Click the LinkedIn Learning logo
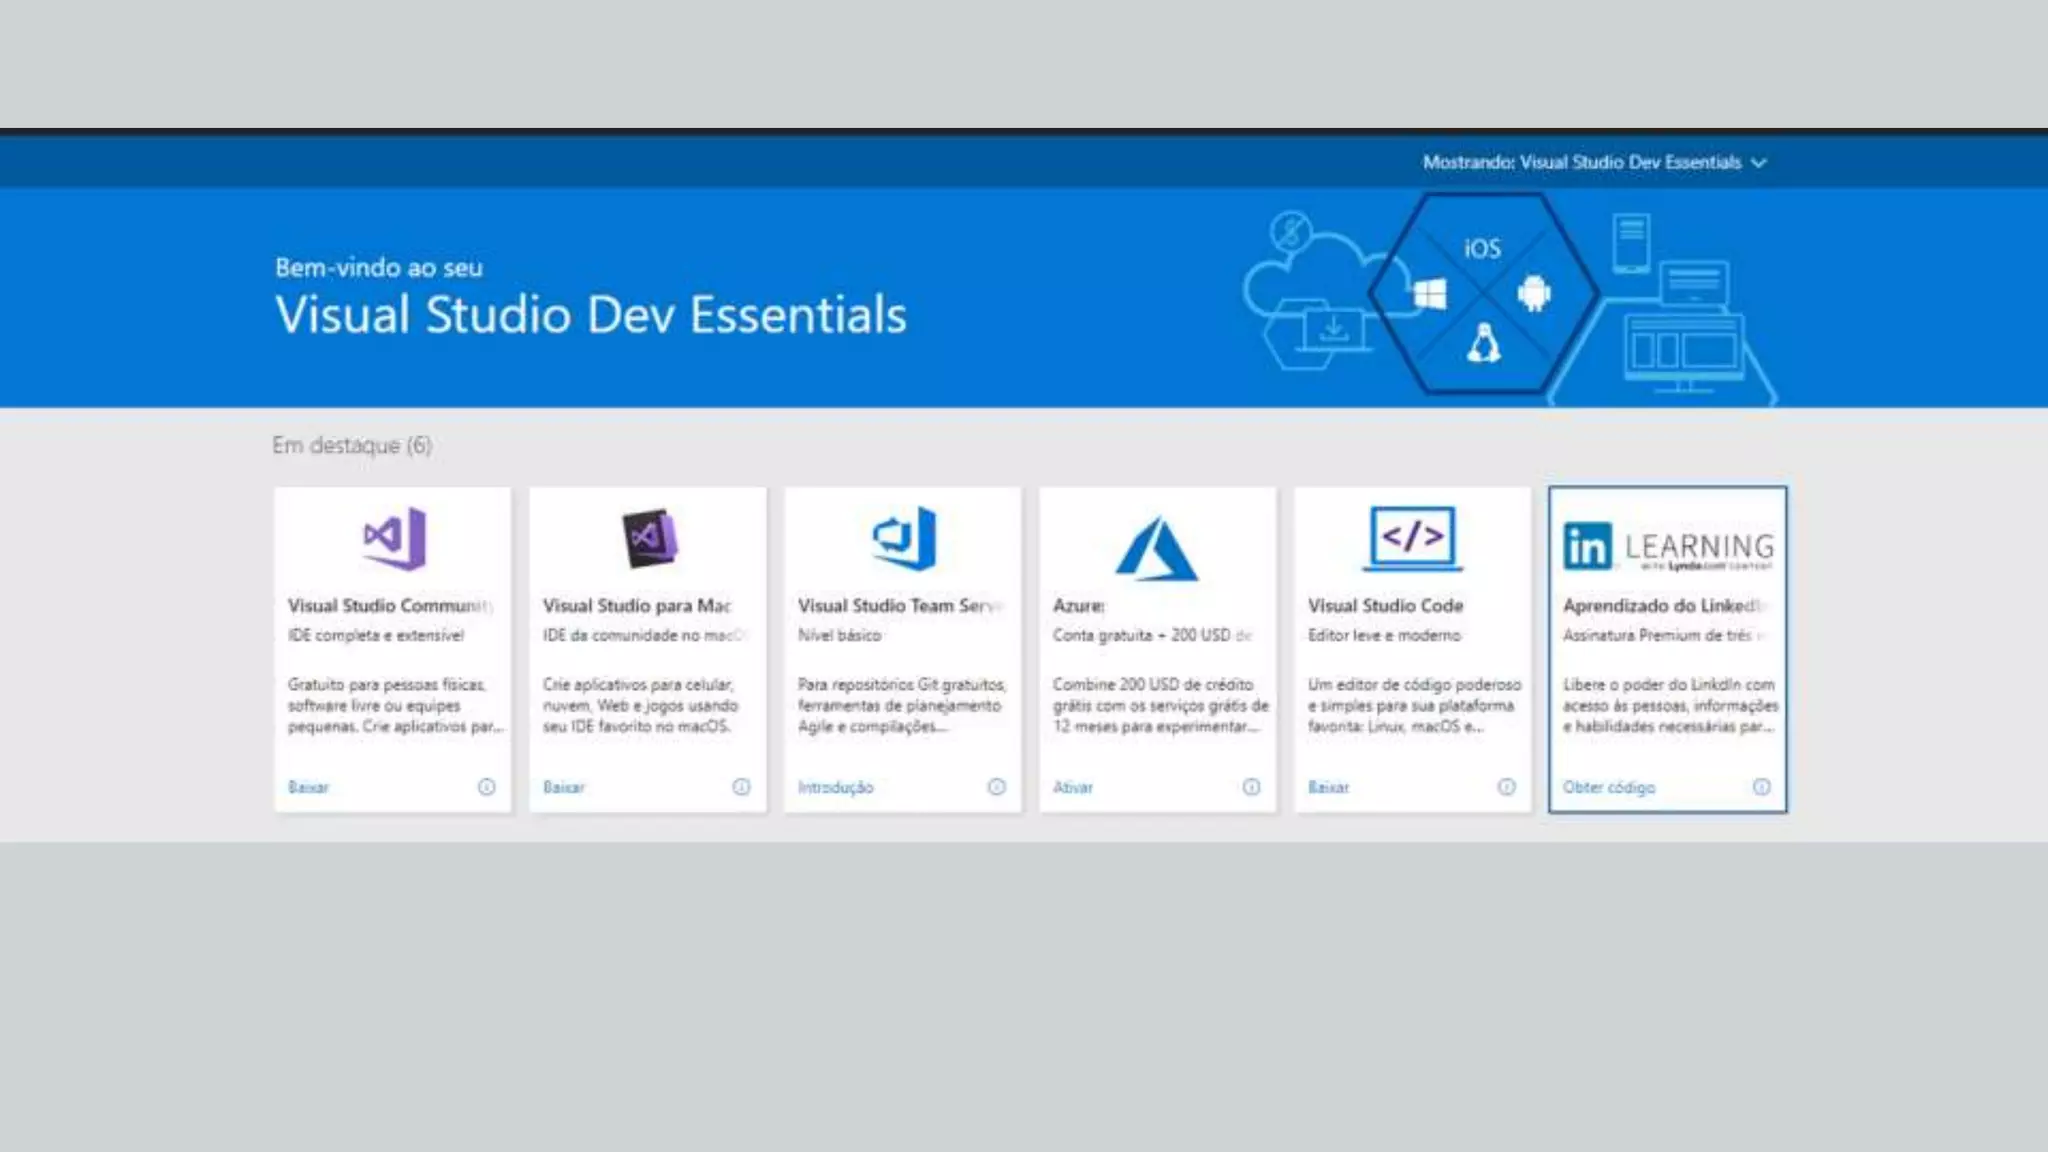 (x=1668, y=547)
